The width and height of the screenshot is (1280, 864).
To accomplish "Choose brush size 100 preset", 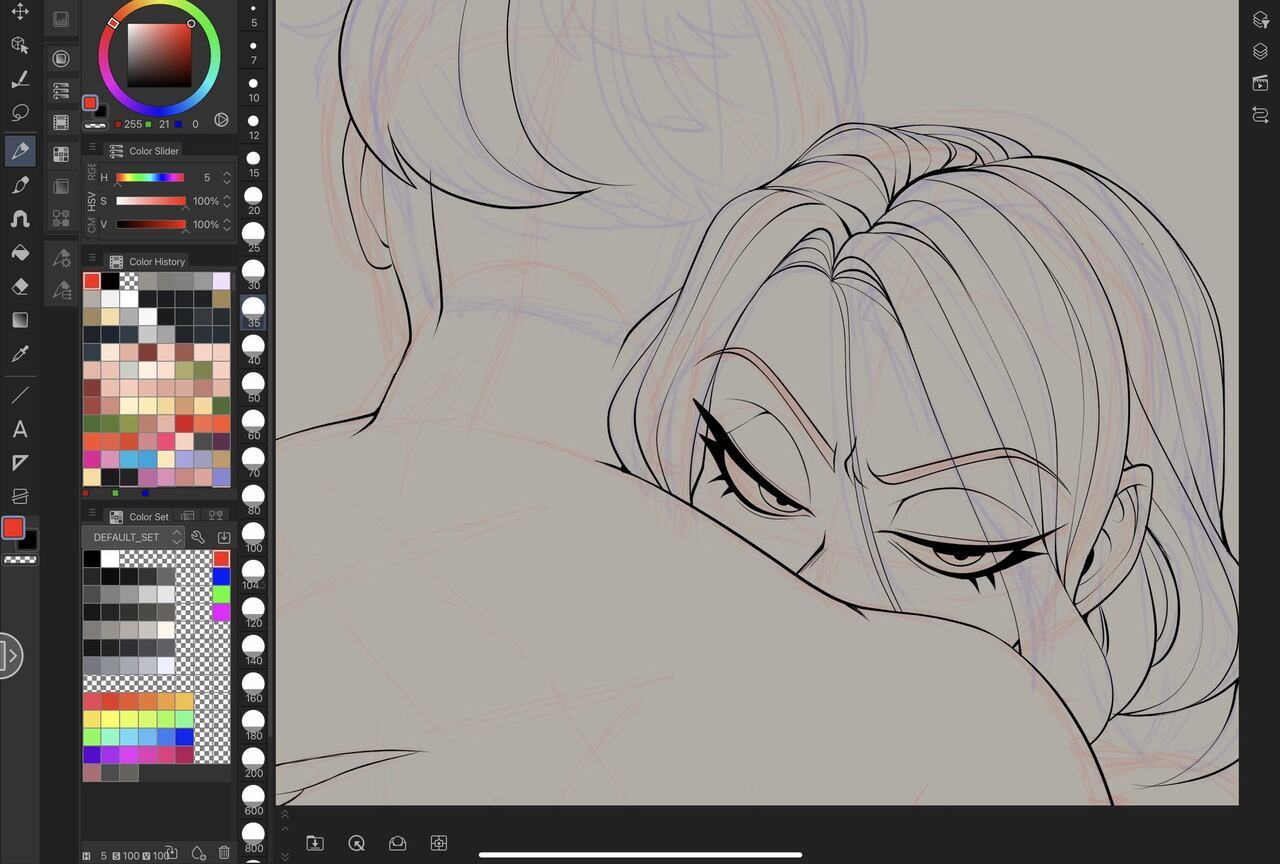I will tap(253, 534).
